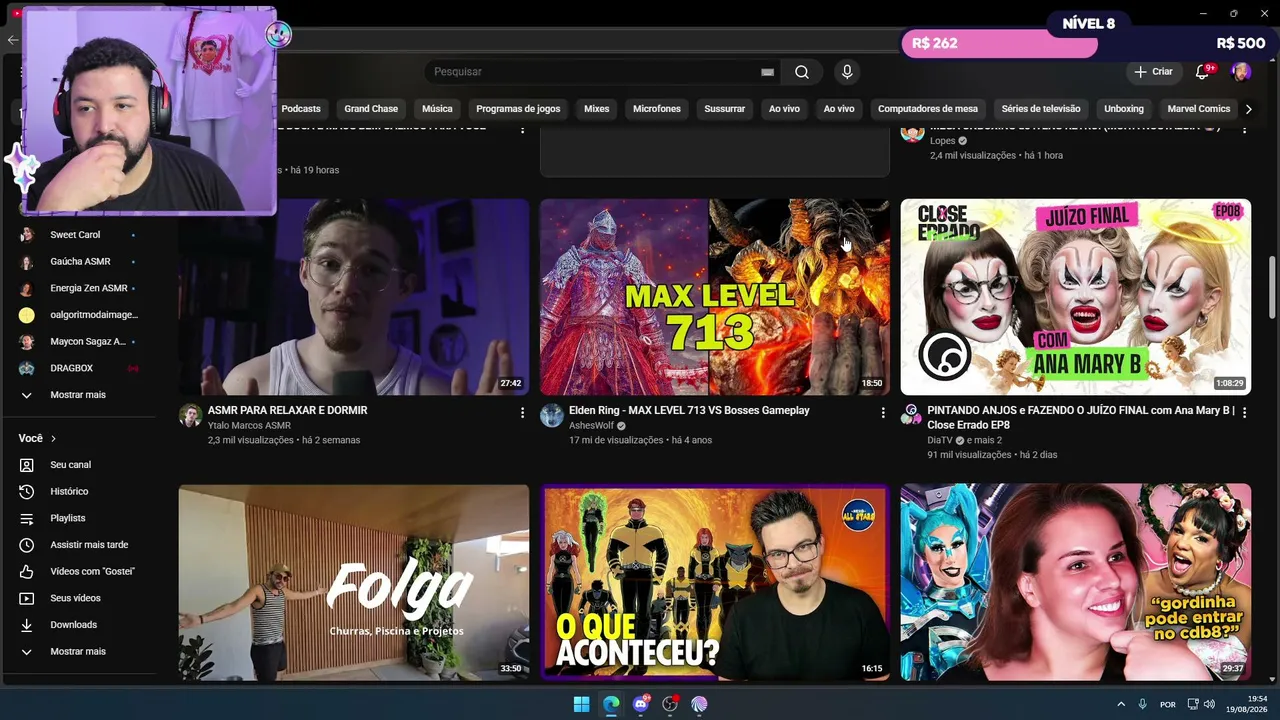Select the Séries de televisão chip
Image resolution: width=1280 pixels, height=720 pixels.
[1041, 109]
